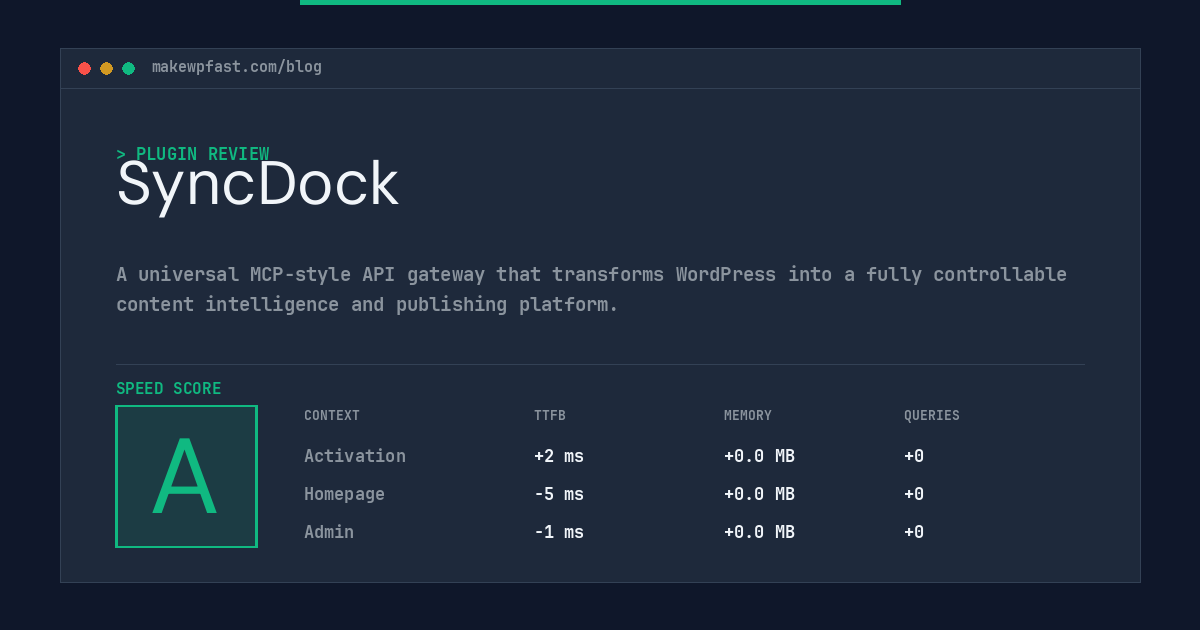Screen dimensions: 1200x630
Task: Click Activation queries value +0
Action: (x=914, y=456)
